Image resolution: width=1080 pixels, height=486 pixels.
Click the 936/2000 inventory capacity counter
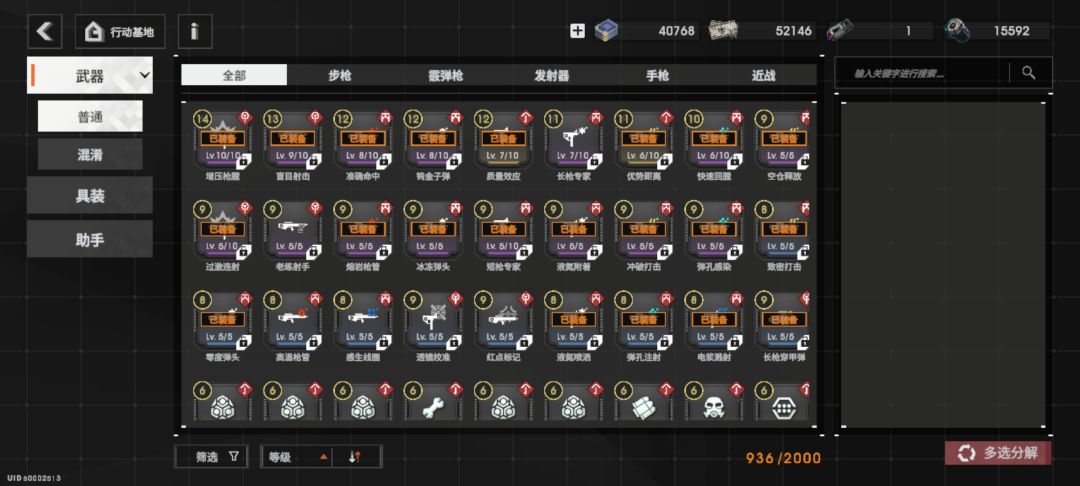[783, 458]
